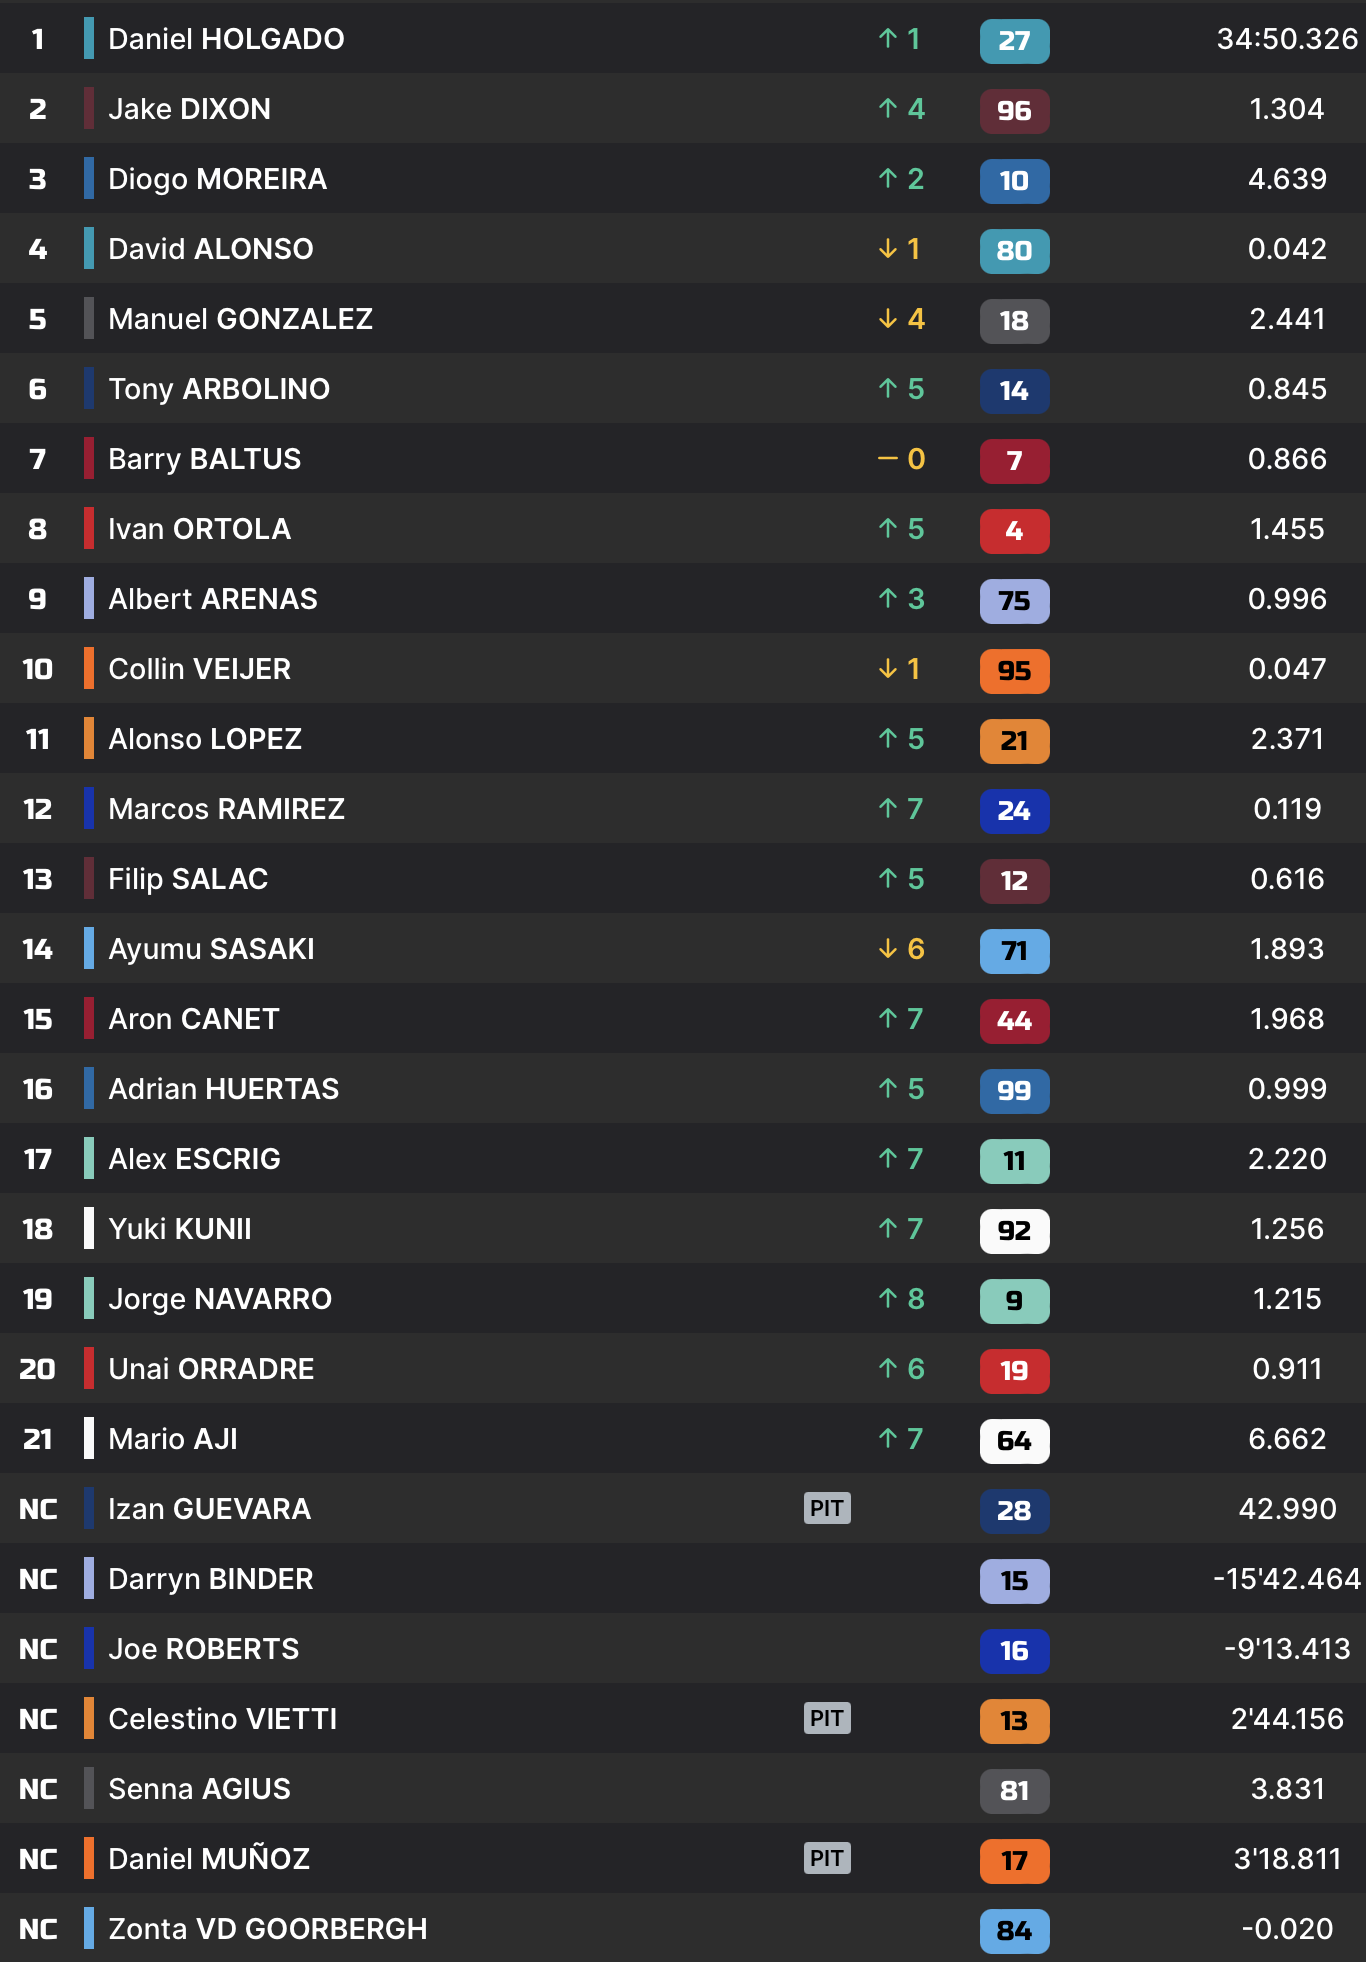This screenshot has height=1962, width=1366.
Task: Open David ALONSO's rider name
Action: 210,249
